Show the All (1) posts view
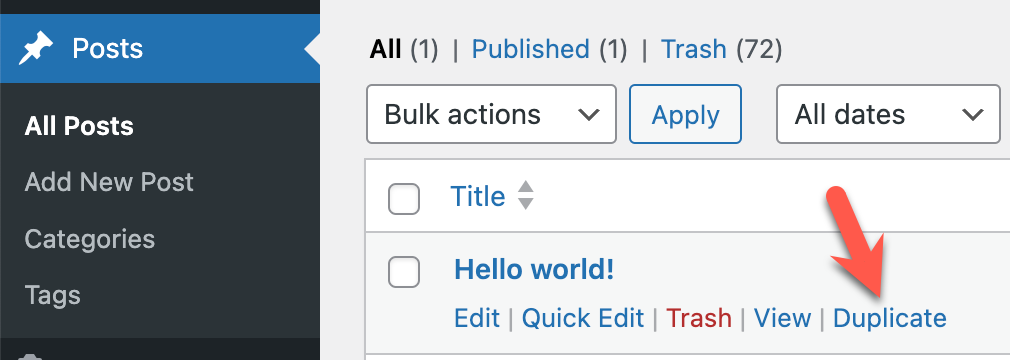Image resolution: width=1010 pixels, height=360 pixels. pos(404,49)
